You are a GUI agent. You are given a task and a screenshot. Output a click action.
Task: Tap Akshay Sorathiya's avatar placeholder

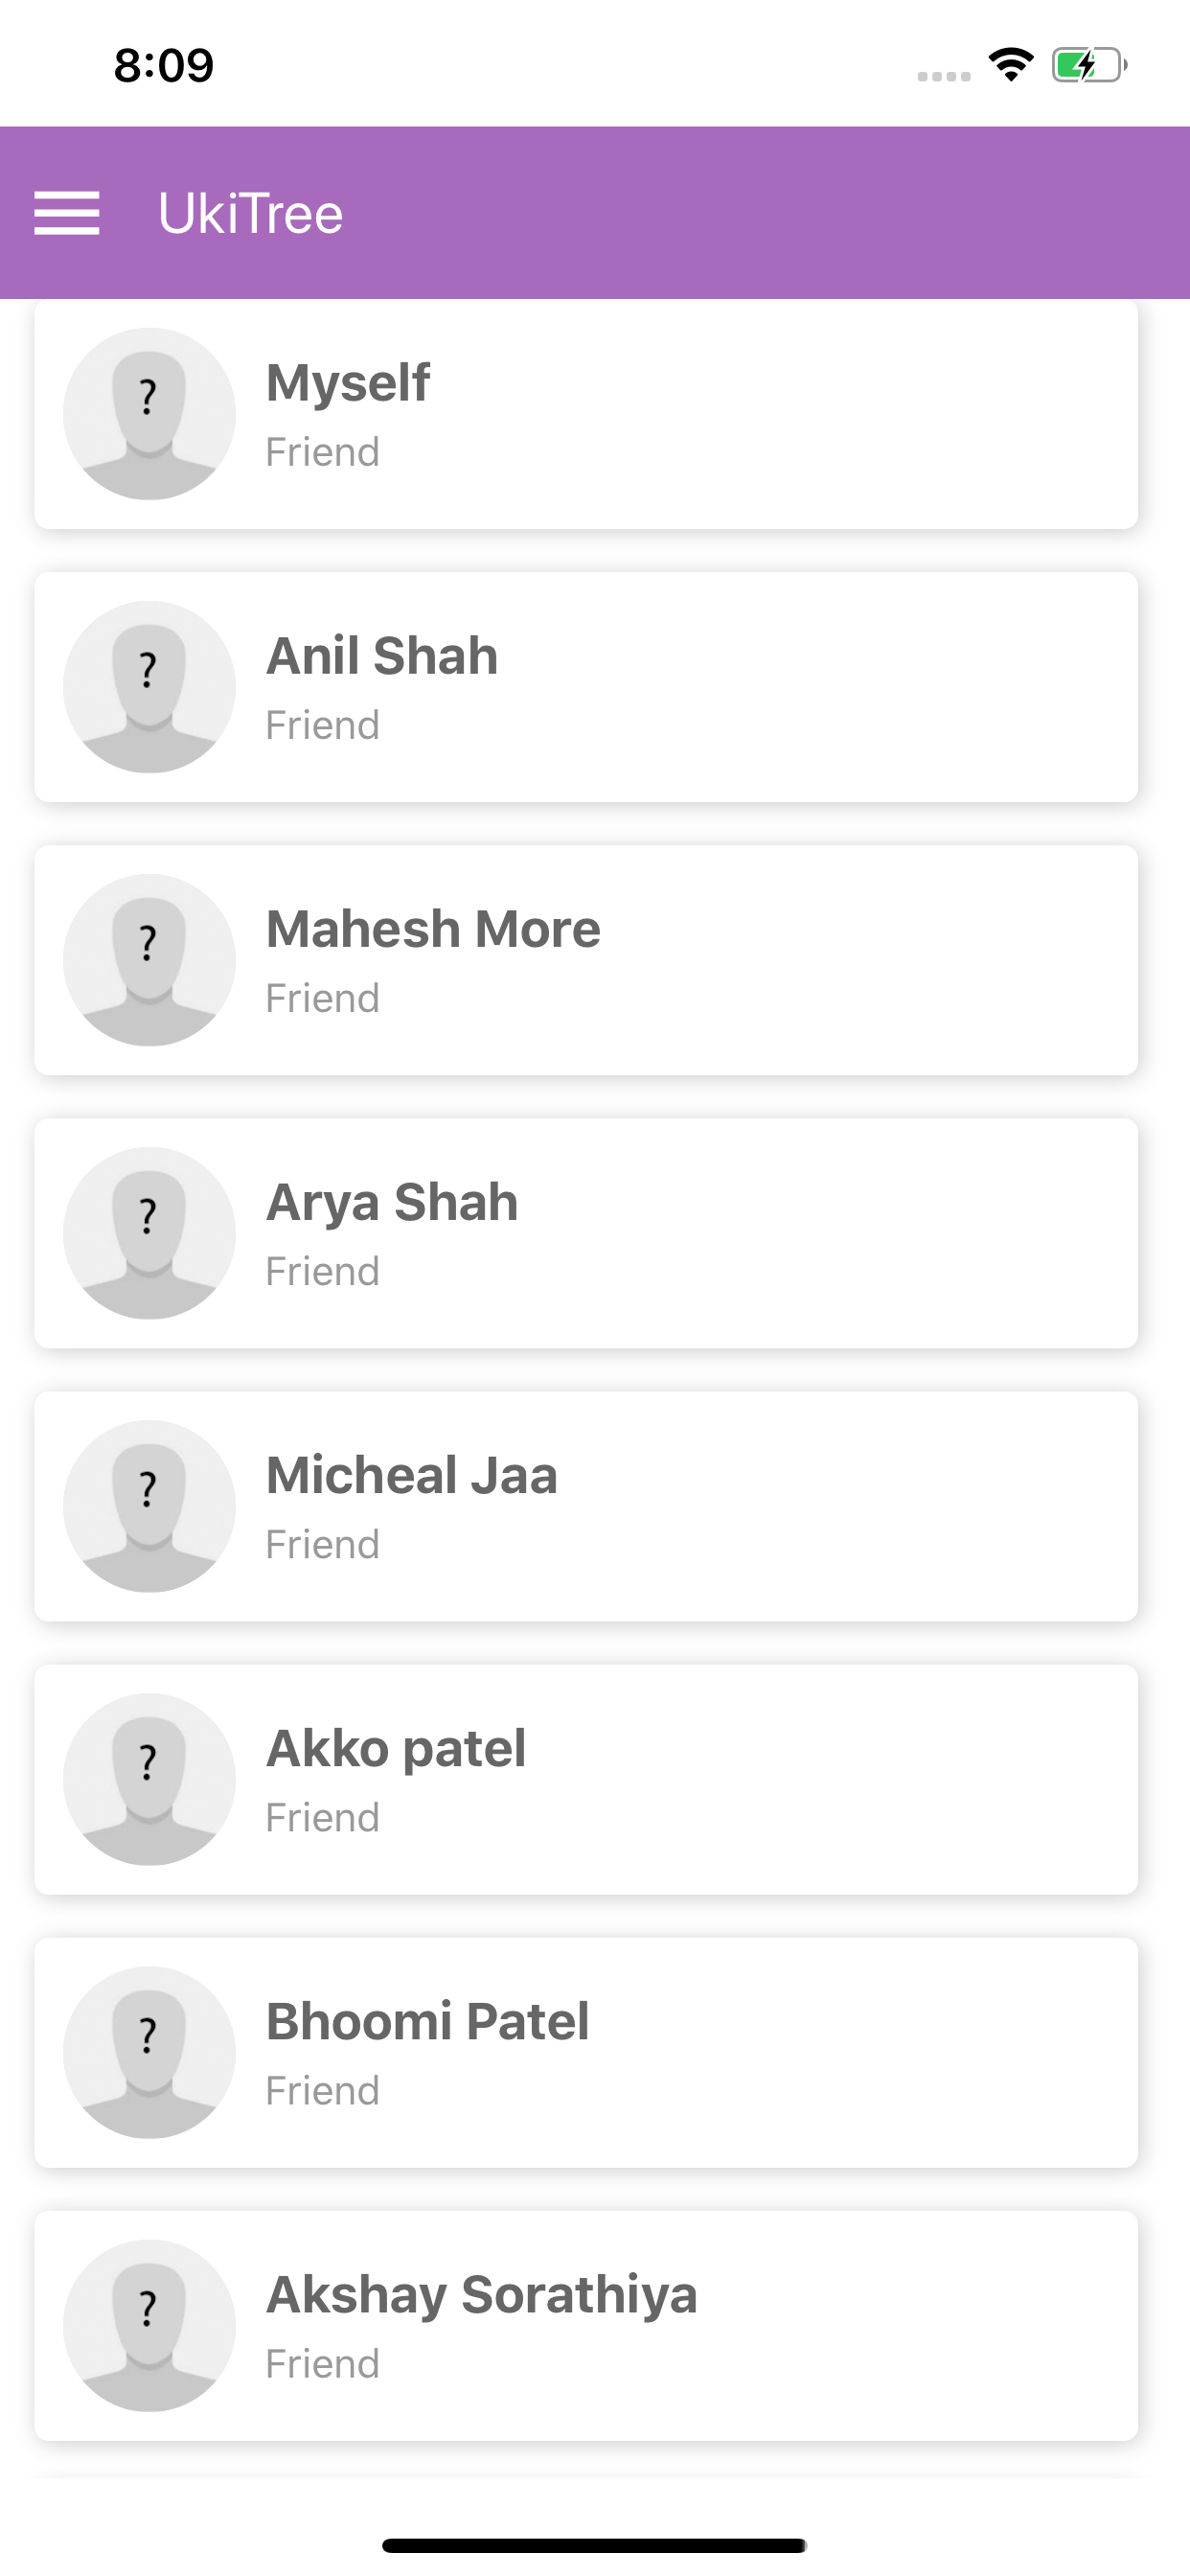coord(149,2325)
